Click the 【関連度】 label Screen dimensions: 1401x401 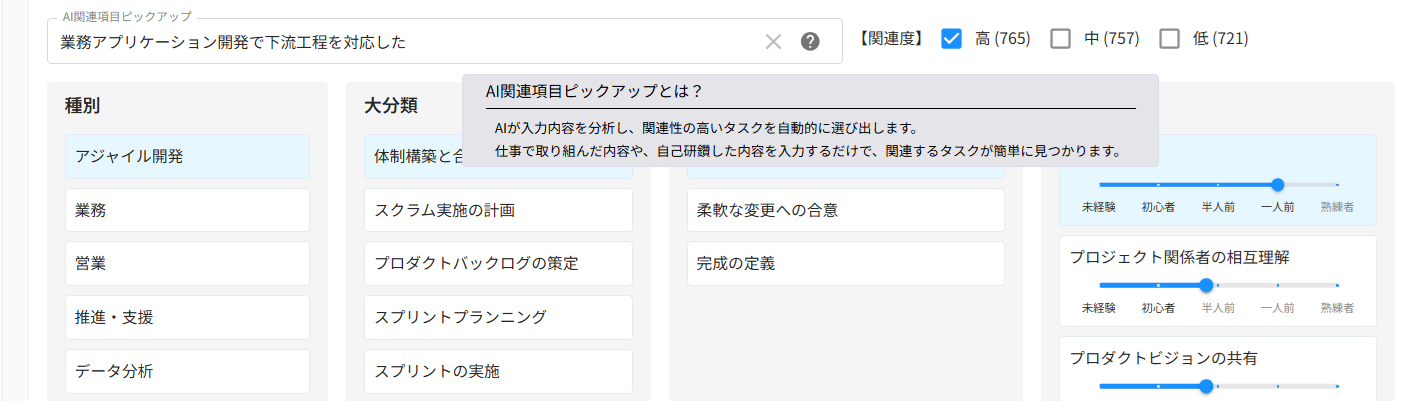point(891,39)
